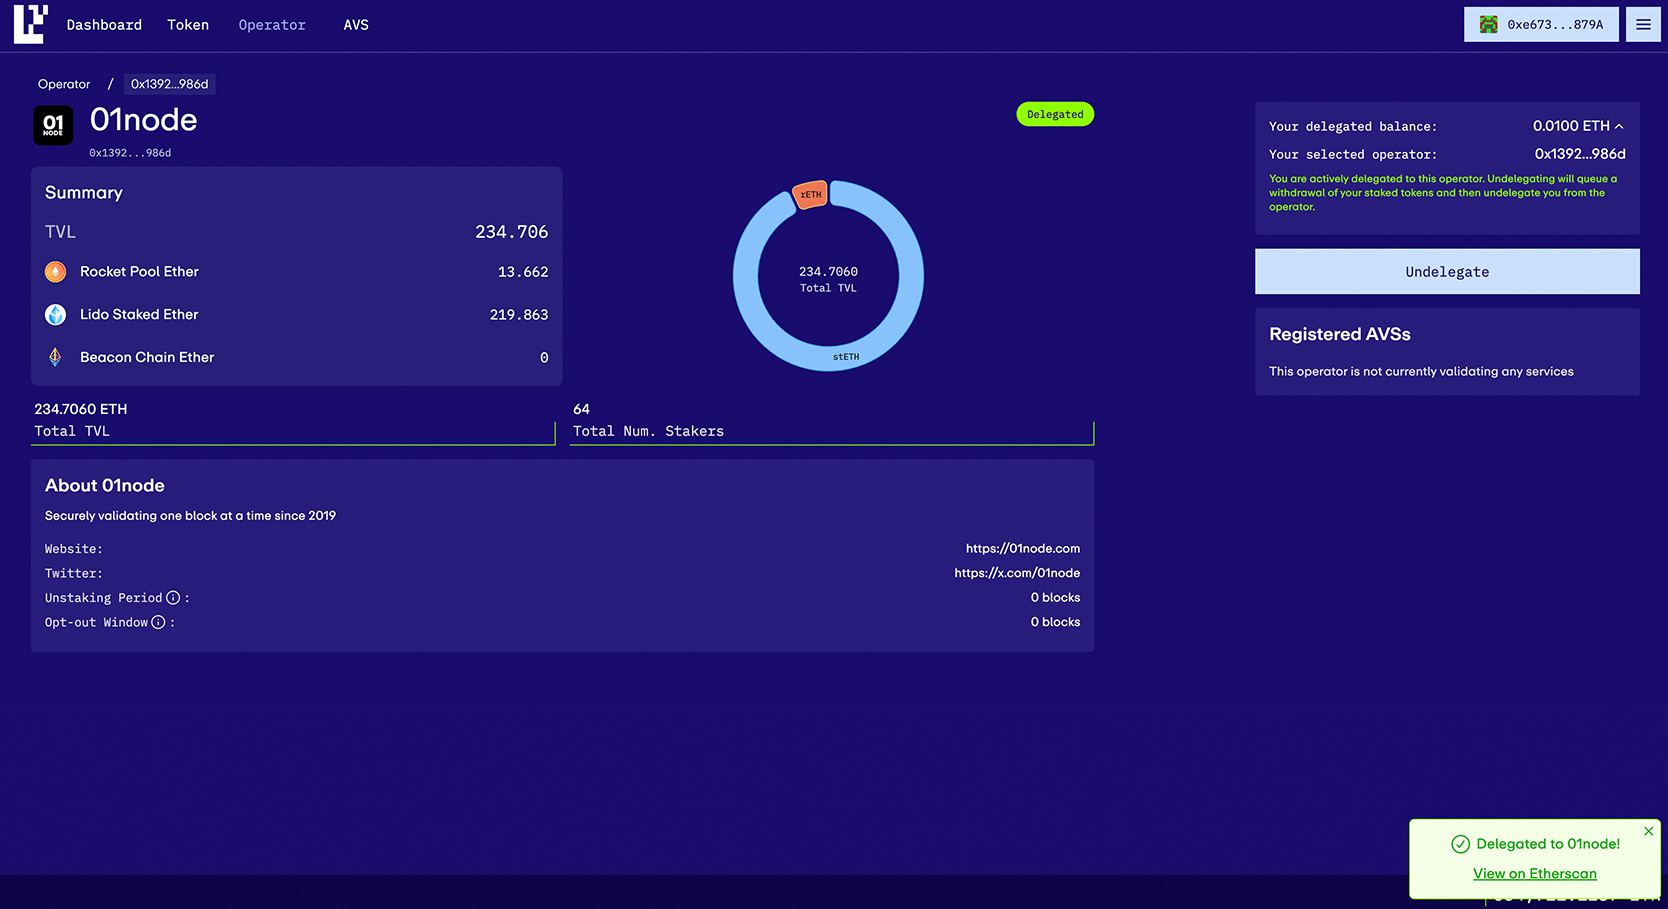Click the Beacon Chain Ether label
1668x909 pixels.
147,357
